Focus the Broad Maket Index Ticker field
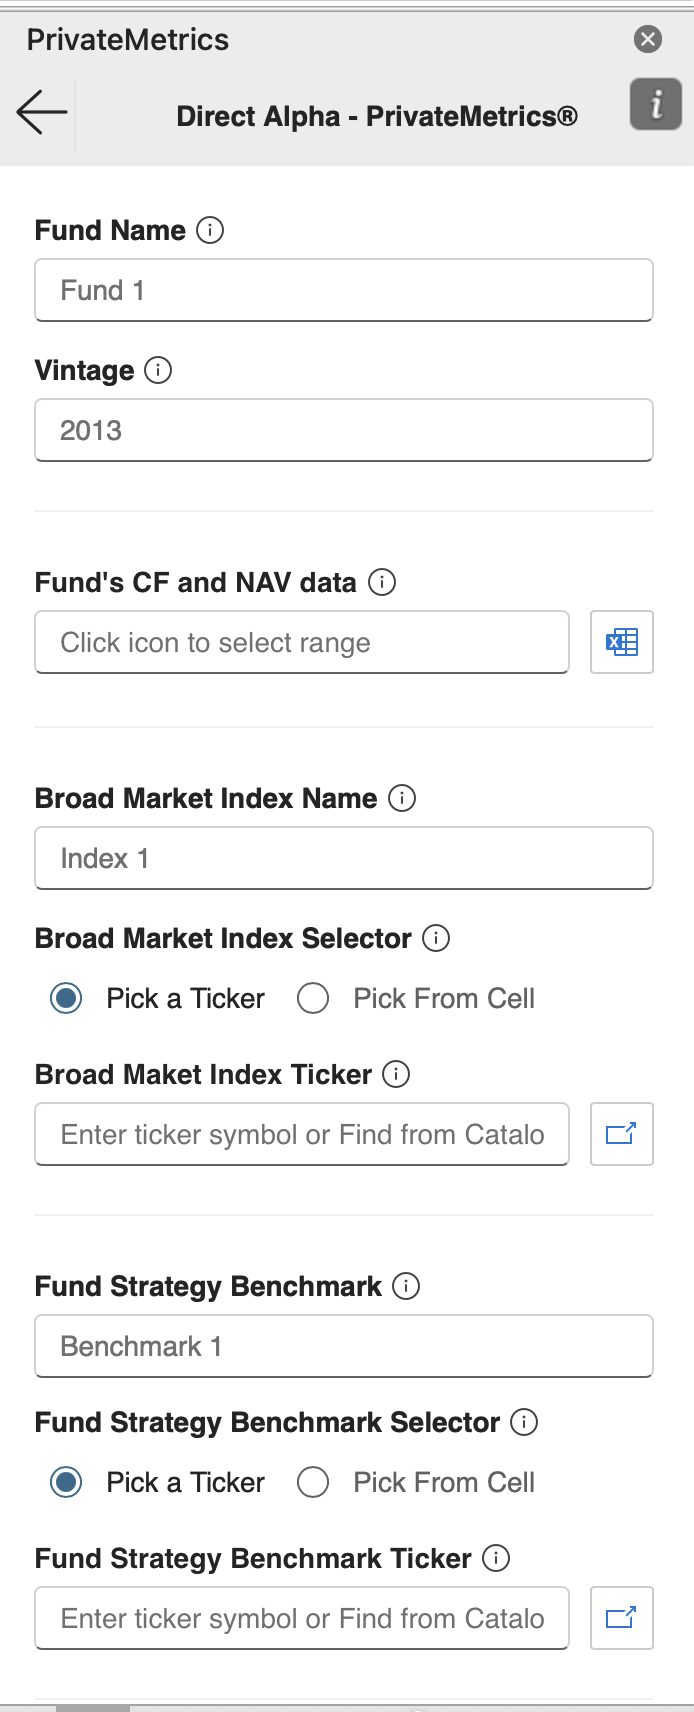The width and height of the screenshot is (694, 1712). (x=302, y=1134)
